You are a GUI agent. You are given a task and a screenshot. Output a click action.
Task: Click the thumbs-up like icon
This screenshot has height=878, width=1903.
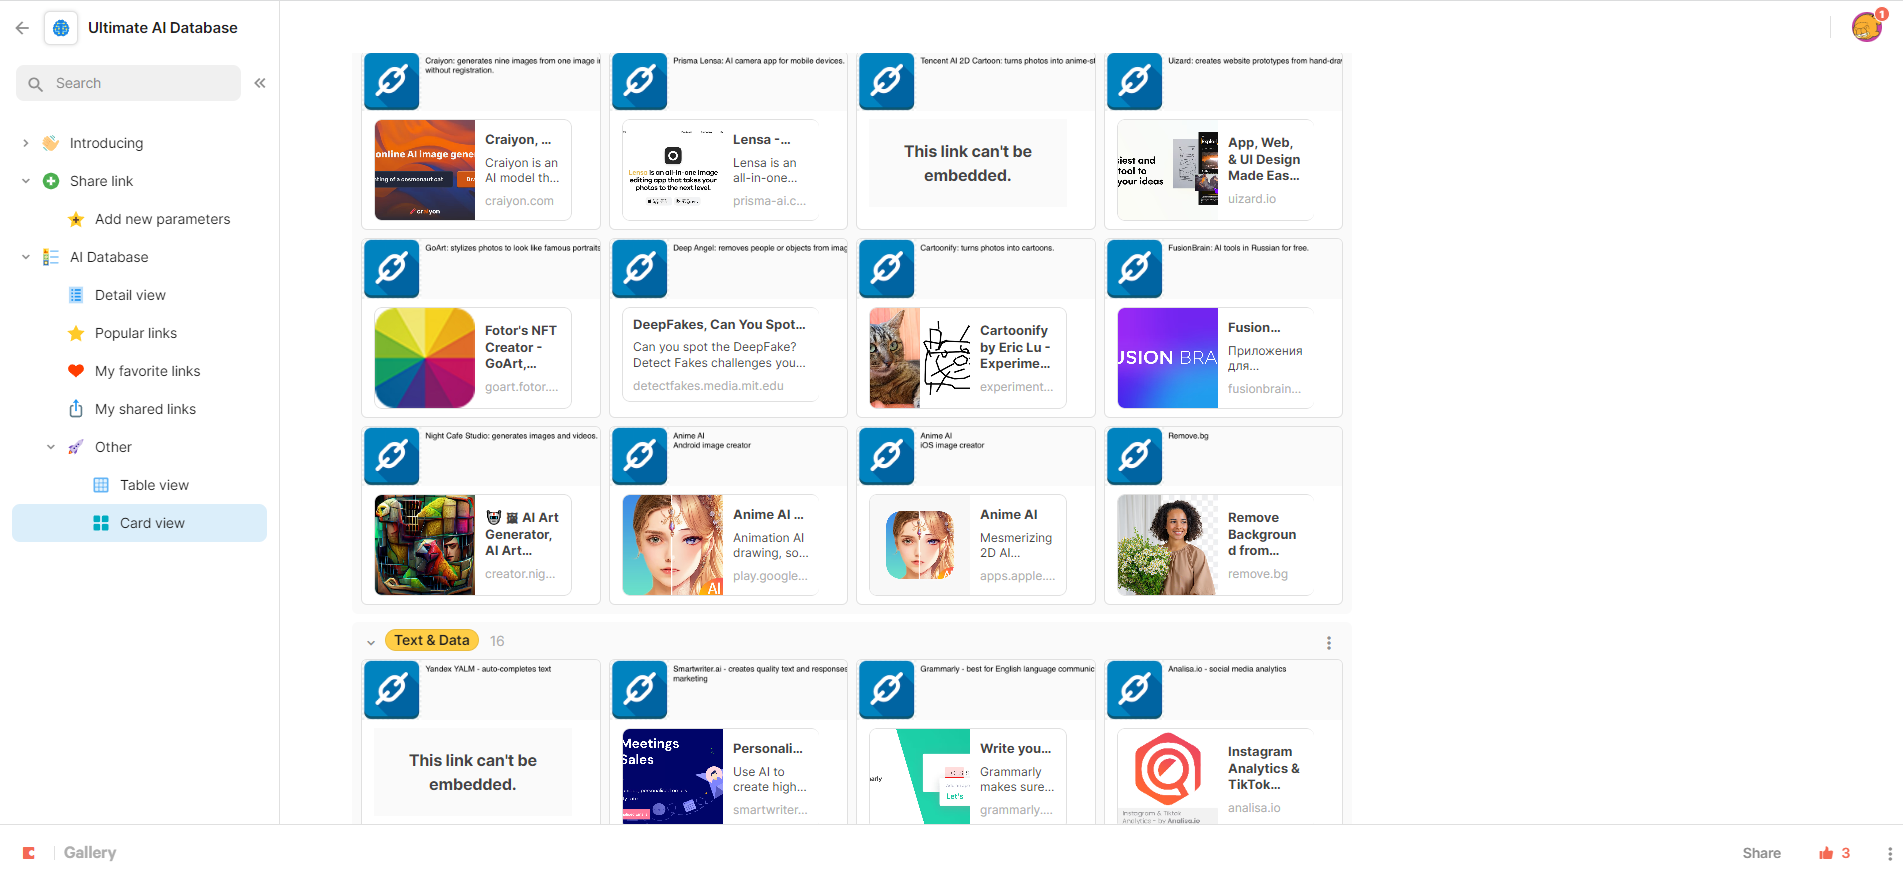click(1826, 853)
